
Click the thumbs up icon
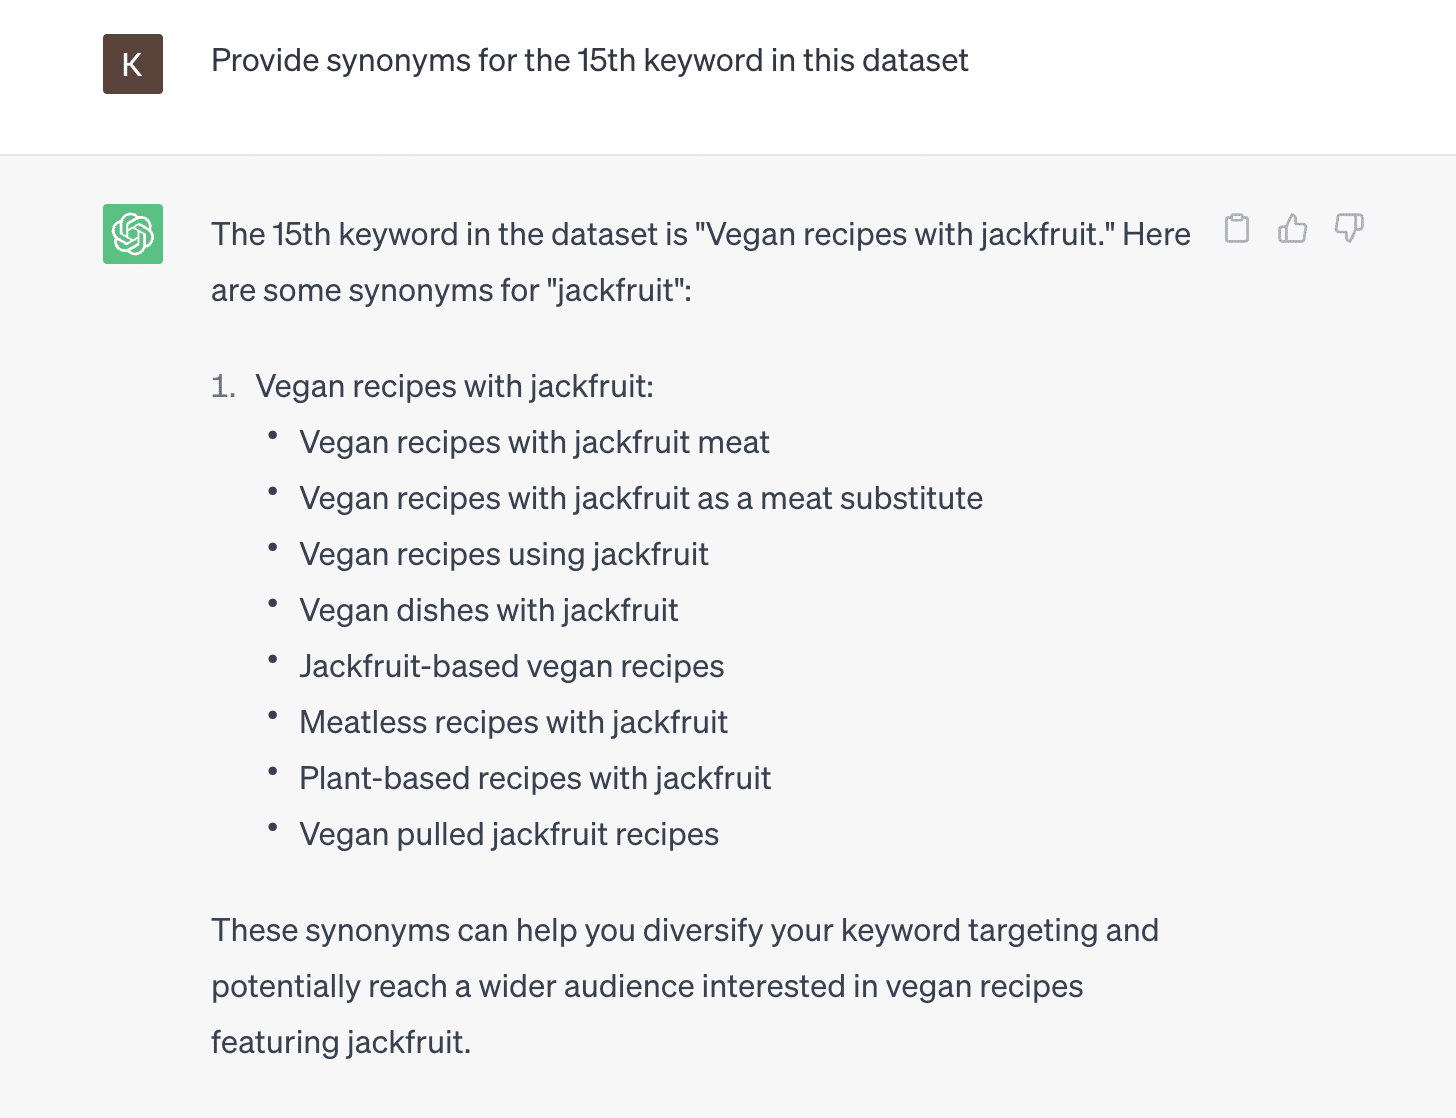(1293, 229)
